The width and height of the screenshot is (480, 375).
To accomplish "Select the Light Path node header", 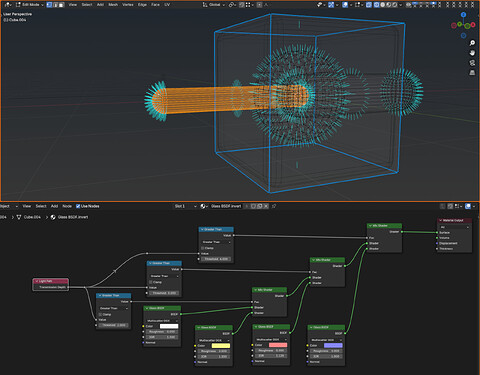I will 51,281.
